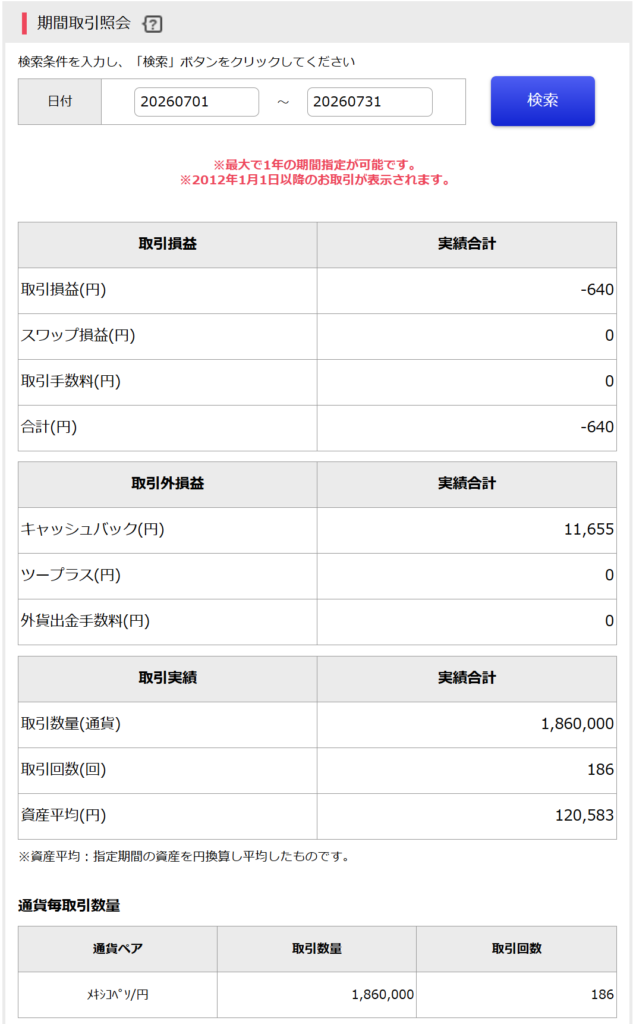Select the ツープラス(円) row label
The image size is (633, 1024).
(71, 575)
